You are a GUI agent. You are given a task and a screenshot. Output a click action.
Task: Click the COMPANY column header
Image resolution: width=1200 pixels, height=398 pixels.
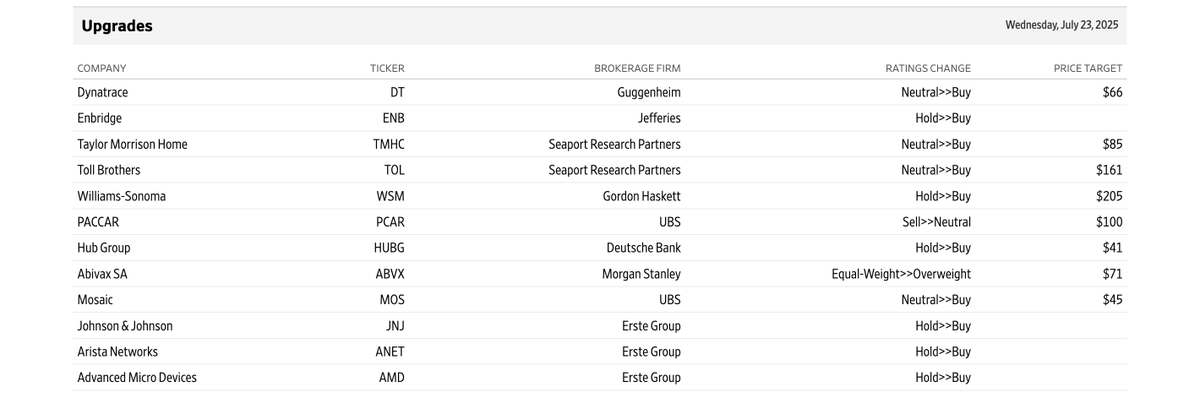[102, 68]
